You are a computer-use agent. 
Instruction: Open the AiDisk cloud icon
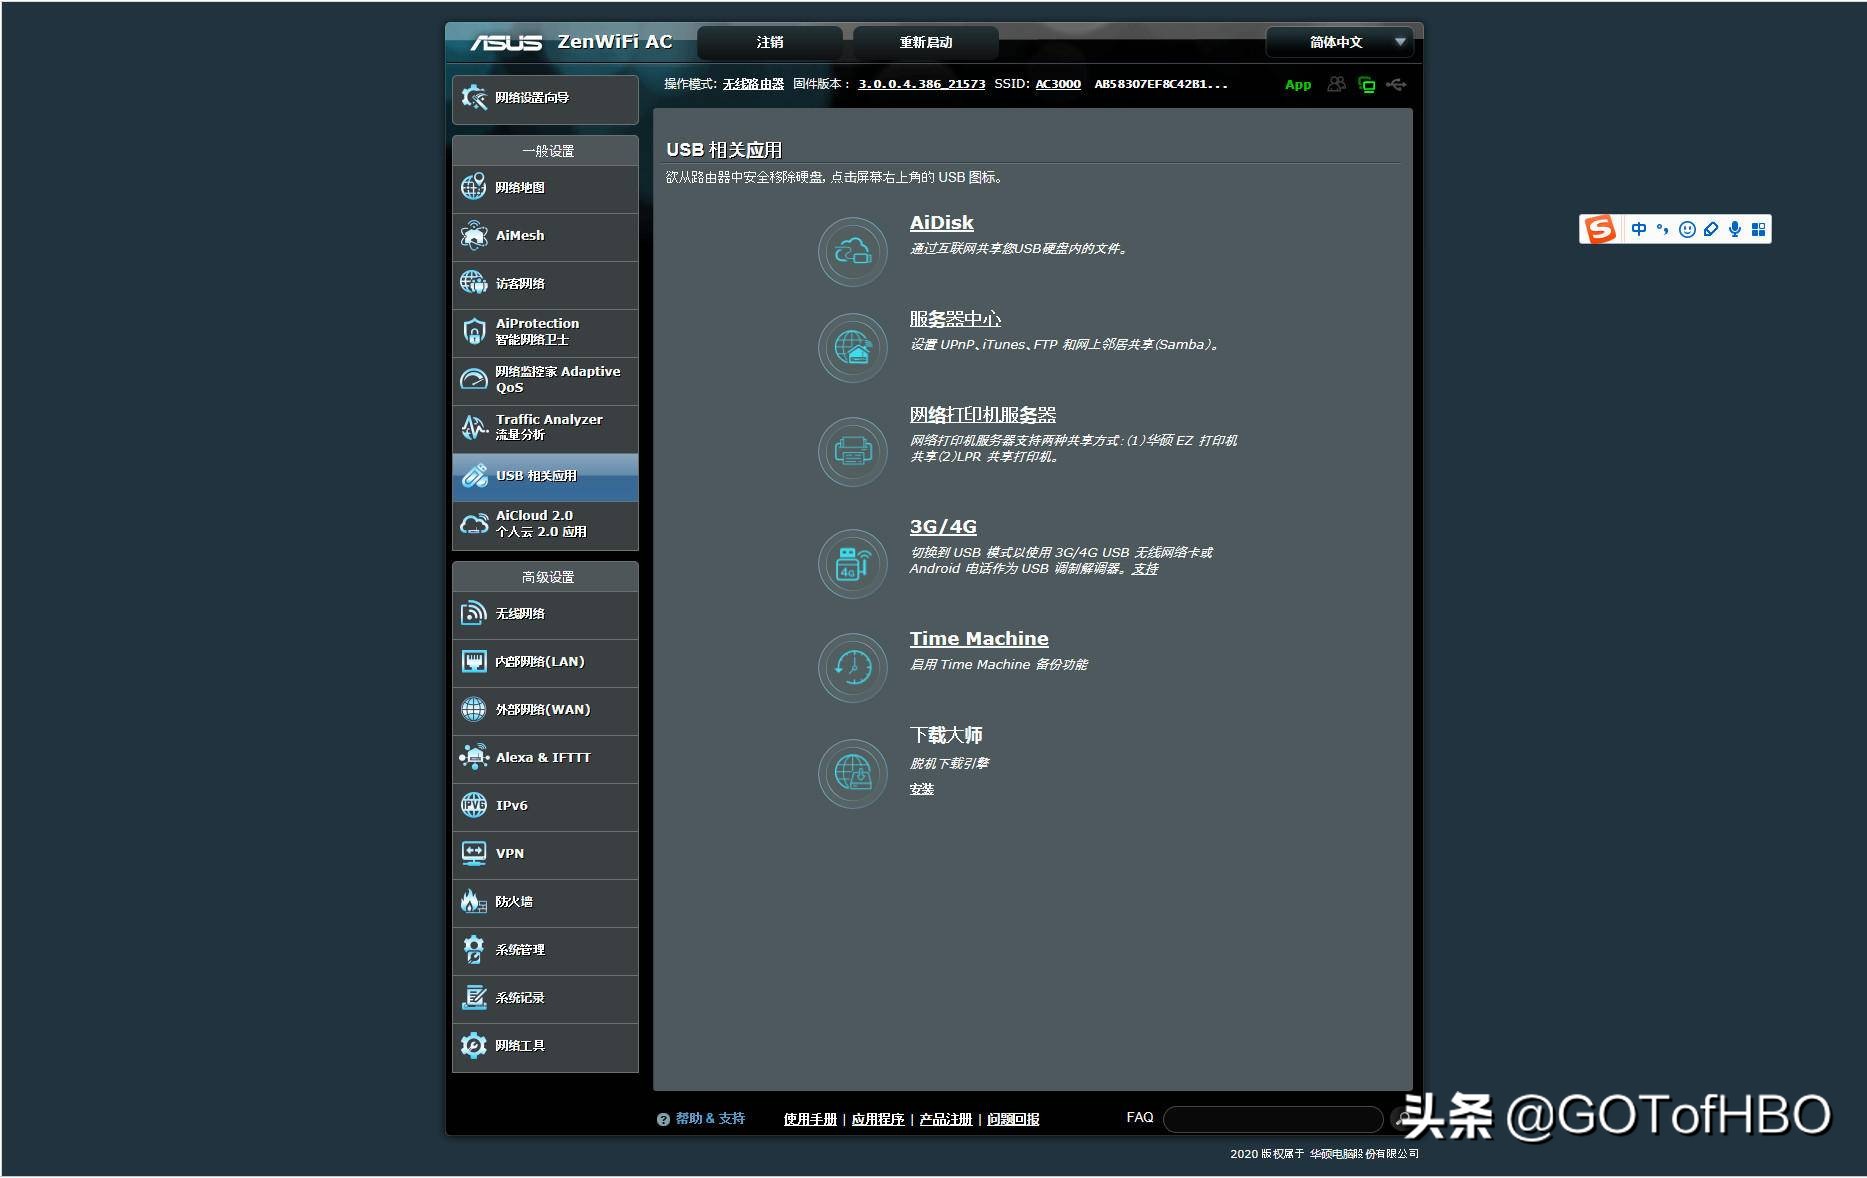point(852,252)
